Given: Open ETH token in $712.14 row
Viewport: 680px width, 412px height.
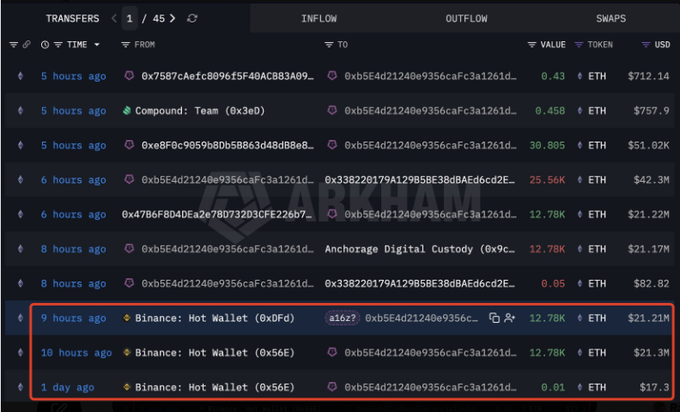Looking at the screenshot, I should pos(597,76).
